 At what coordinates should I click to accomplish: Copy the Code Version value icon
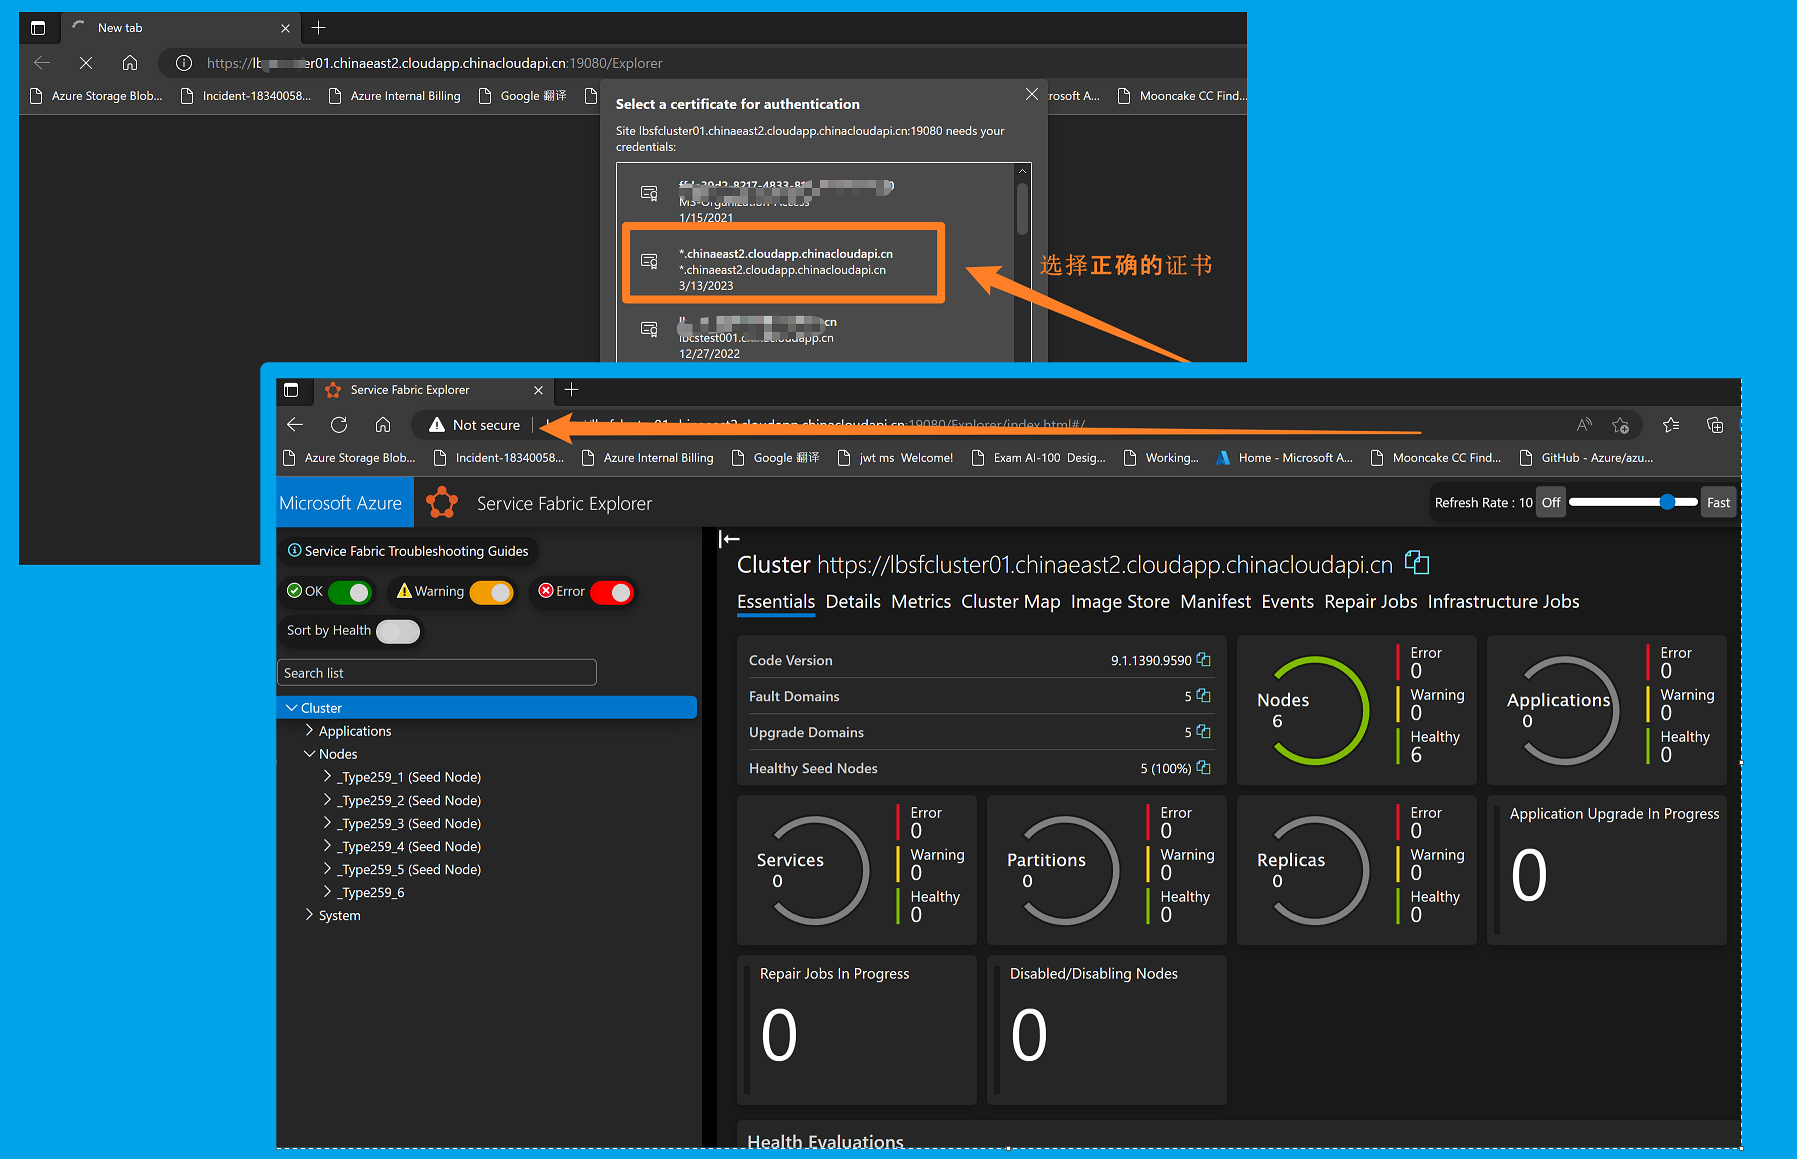[x=1203, y=660]
